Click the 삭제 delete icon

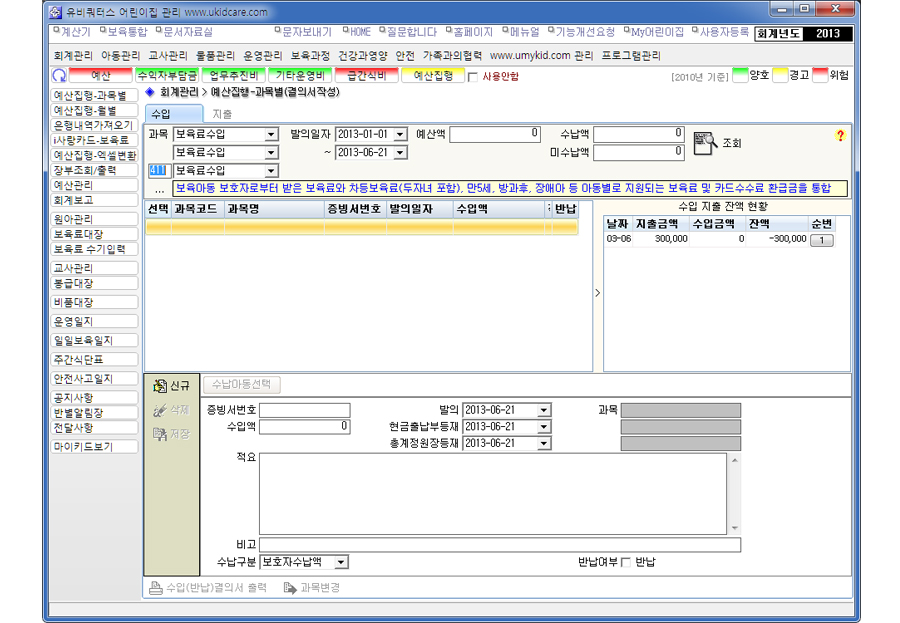click(x=160, y=410)
